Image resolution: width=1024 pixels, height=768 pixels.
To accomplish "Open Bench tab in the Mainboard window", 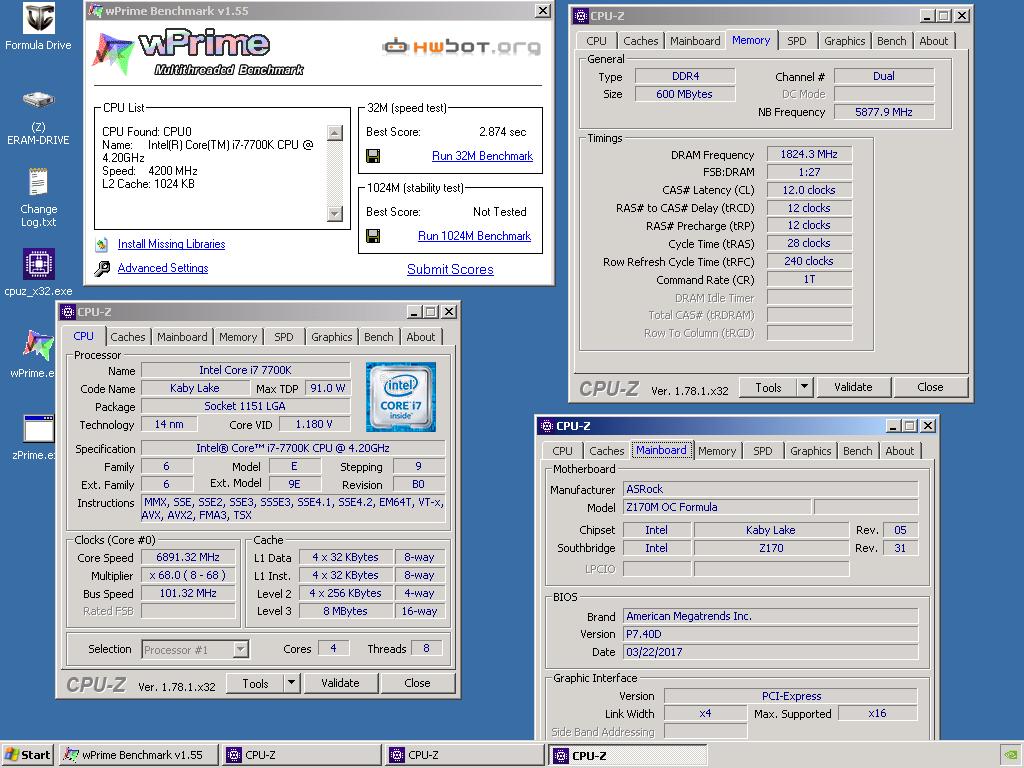I will (857, 451).
